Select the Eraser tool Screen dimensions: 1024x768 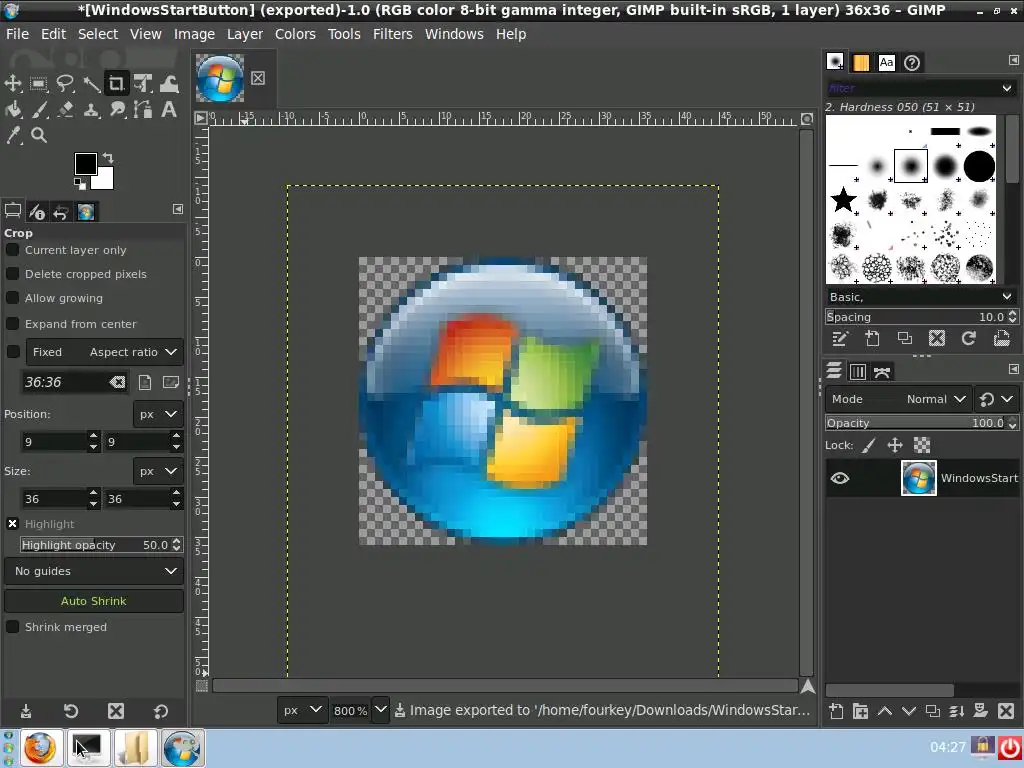(65, 109)
